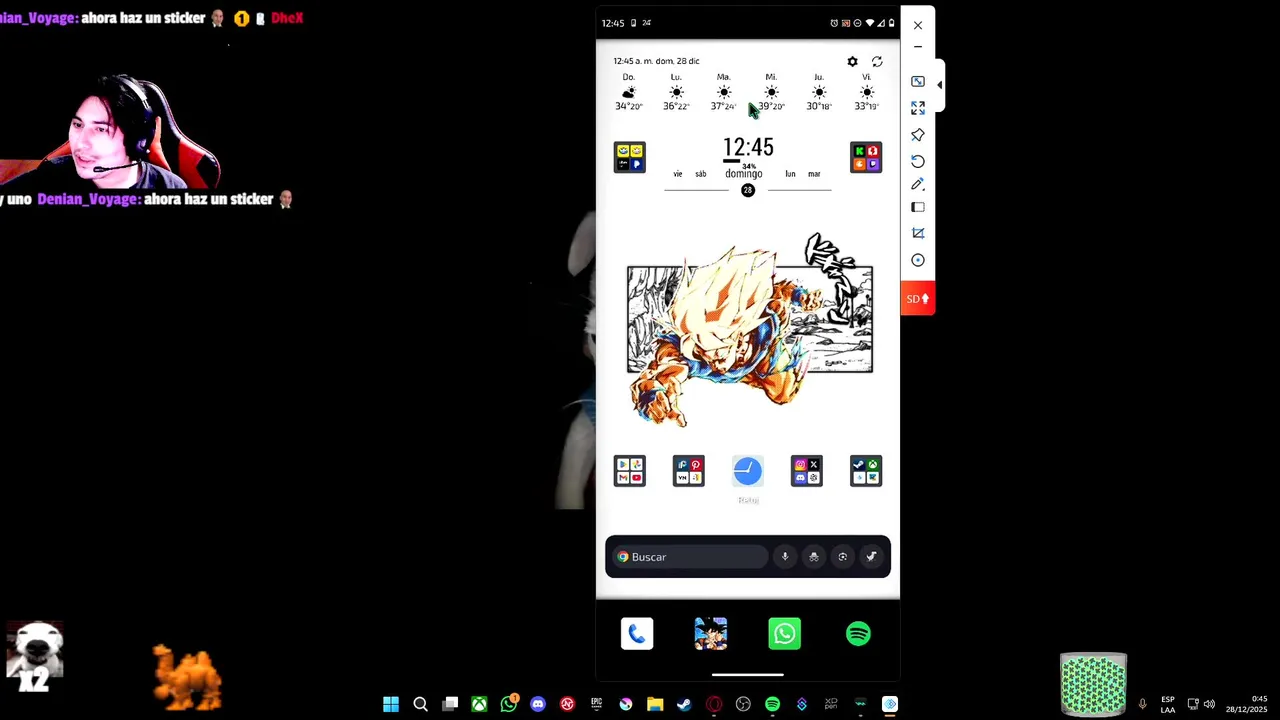Open Opera GX from the taskbar

714,704
